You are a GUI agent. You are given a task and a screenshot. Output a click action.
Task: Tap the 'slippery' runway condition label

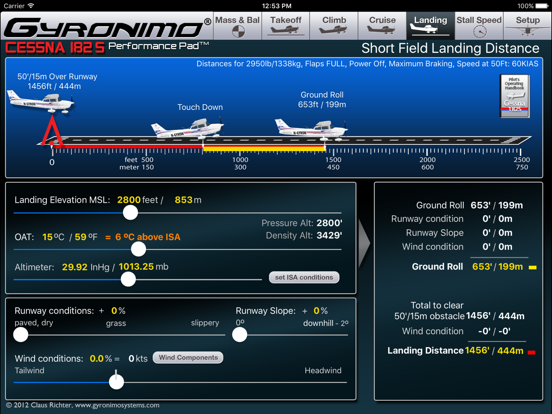[x=205, y=323]
